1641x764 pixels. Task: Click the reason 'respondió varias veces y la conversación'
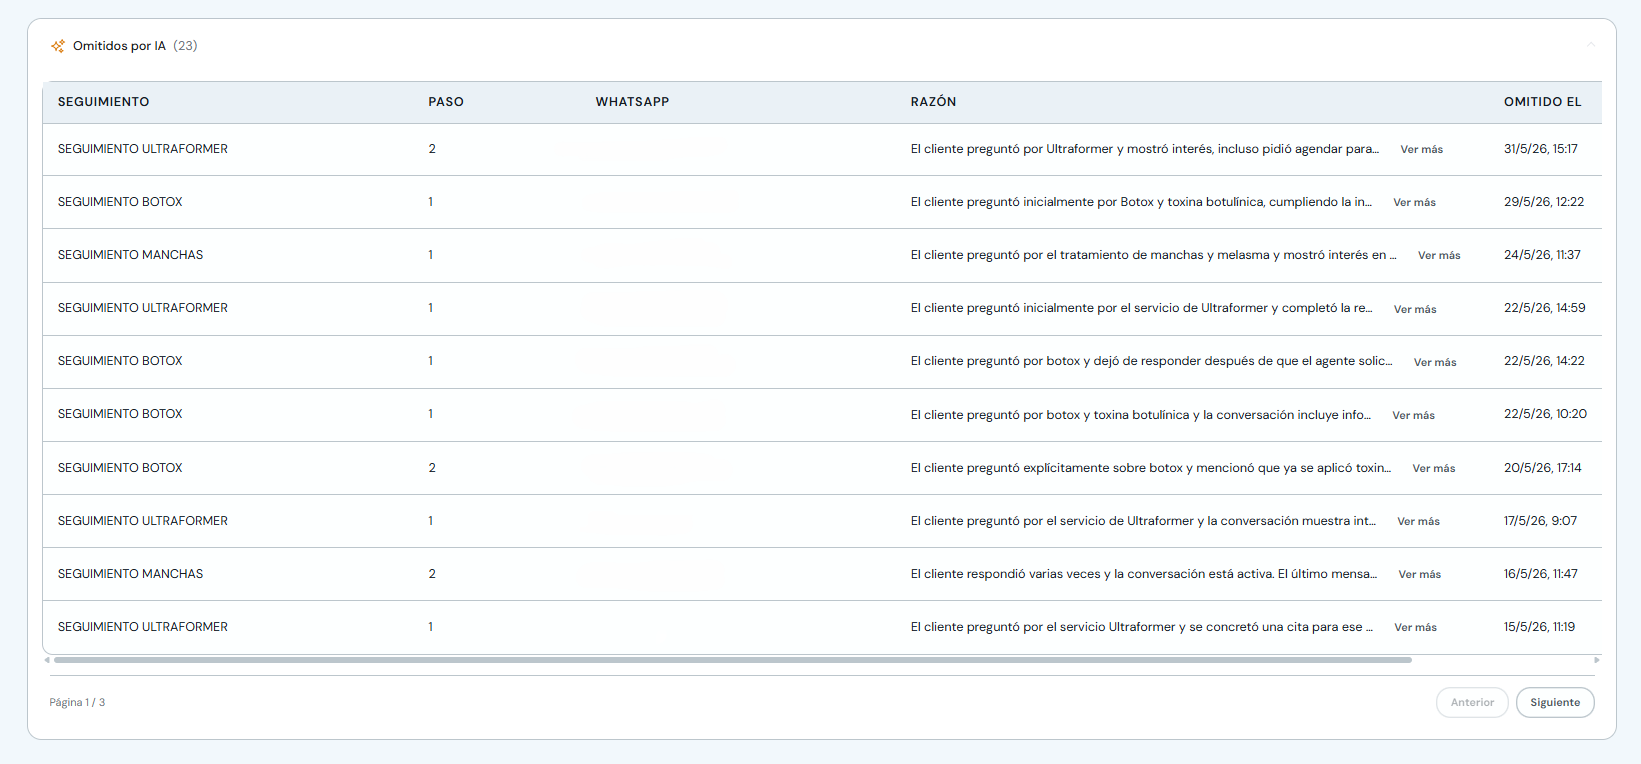(1143, 574)
